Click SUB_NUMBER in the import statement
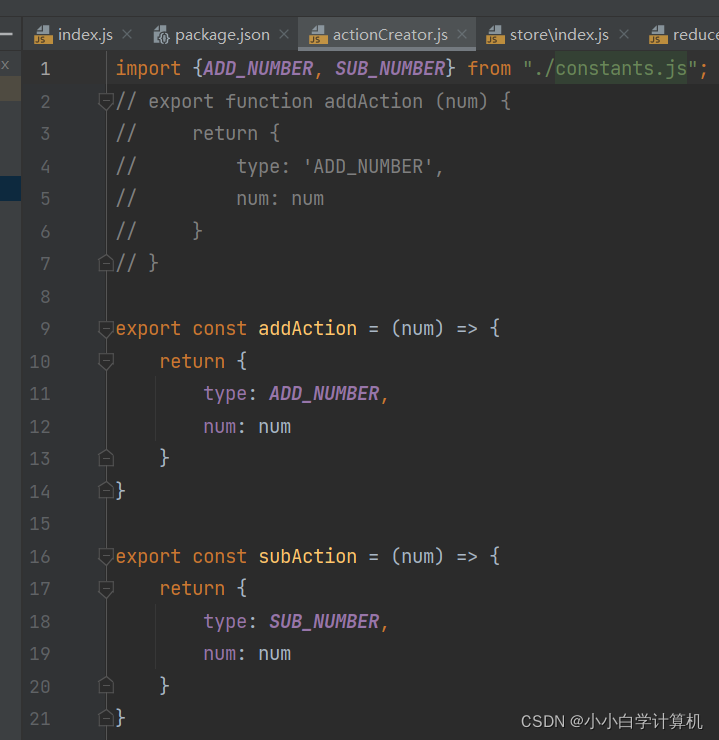This screenshot has height=740, width=719. (390, 69)
